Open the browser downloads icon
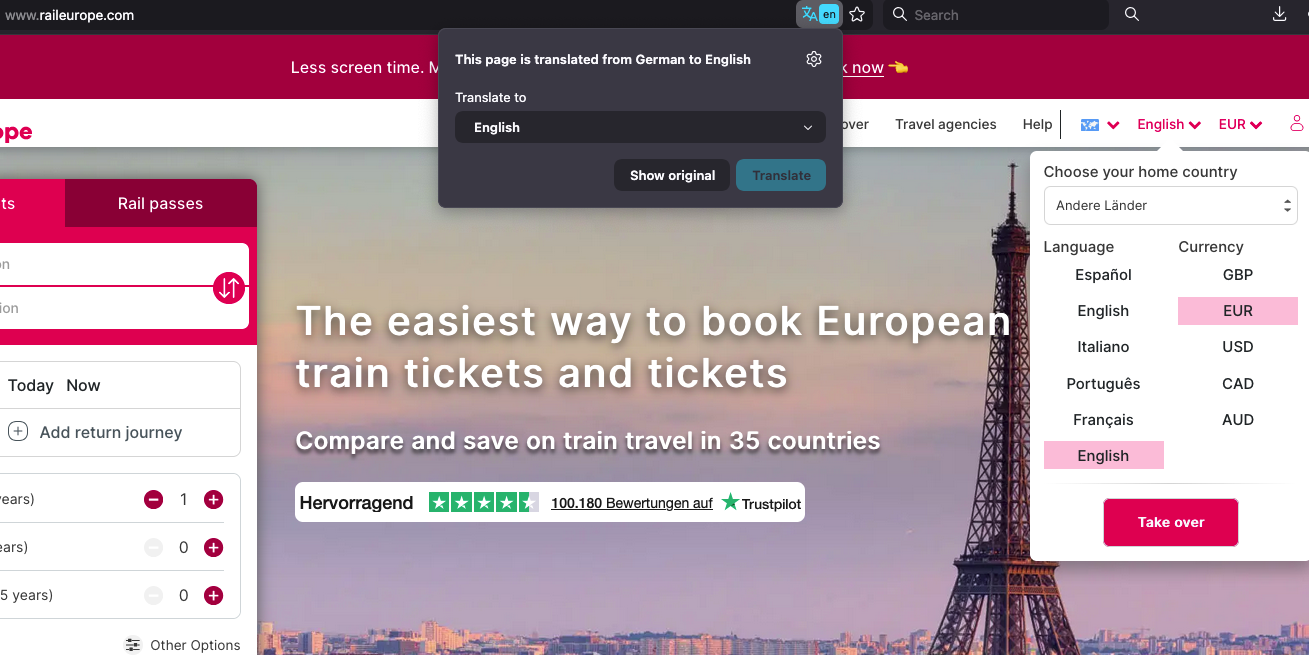Screen dimensions: 1309x655 [1279, 14]
